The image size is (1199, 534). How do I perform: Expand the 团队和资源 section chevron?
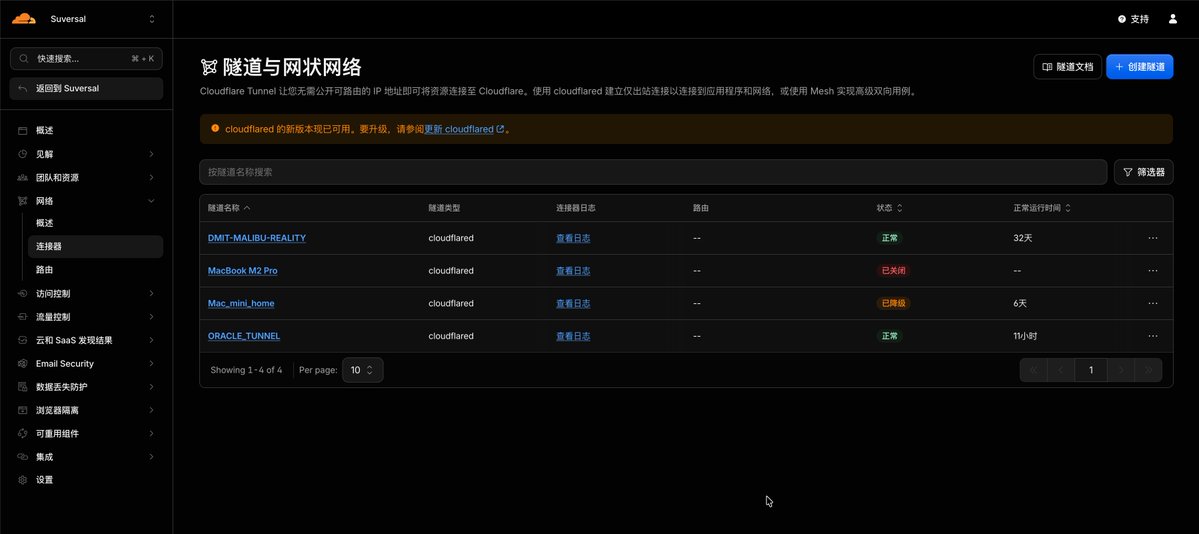pos(151,177)
